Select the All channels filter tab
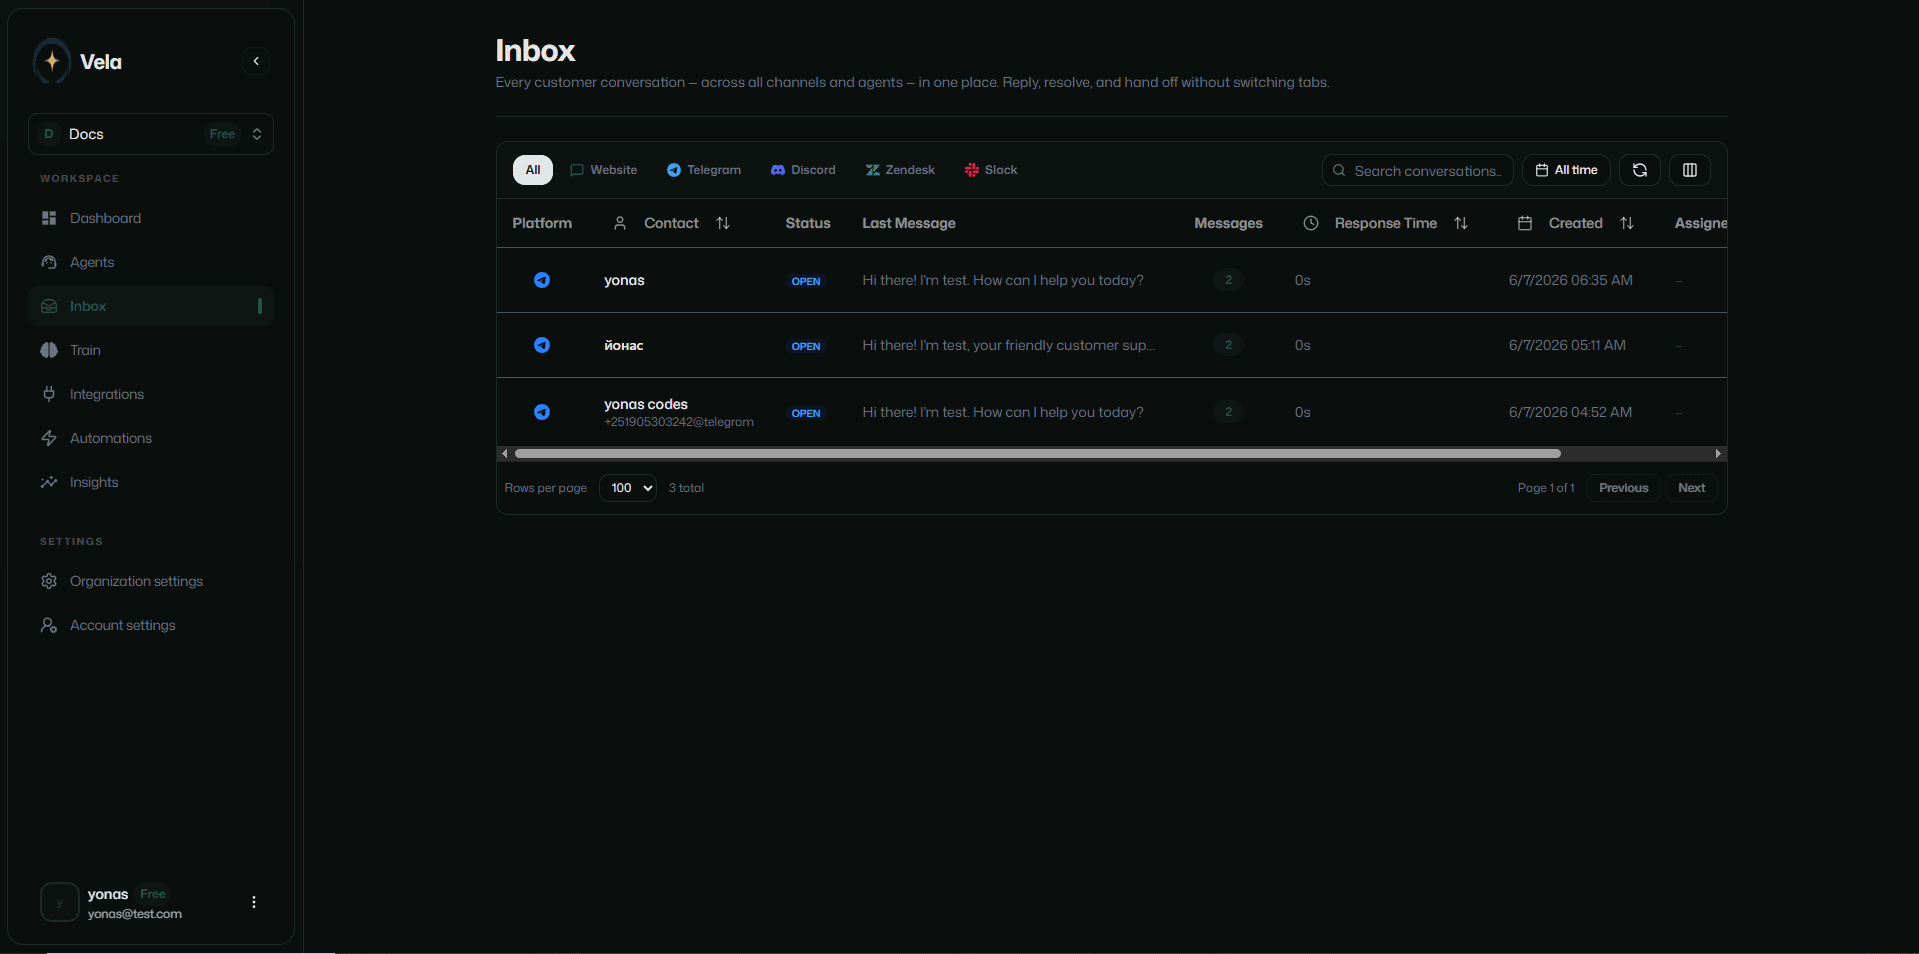The image size is (1919, 954). point(533,170)
